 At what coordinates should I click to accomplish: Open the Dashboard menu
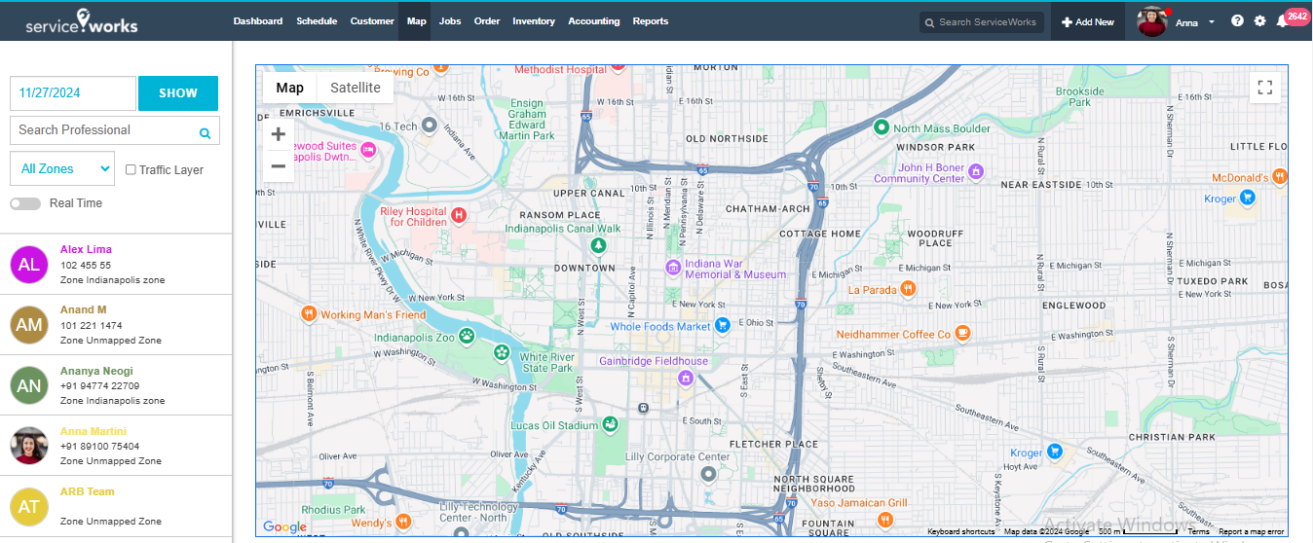pos(258,21)
